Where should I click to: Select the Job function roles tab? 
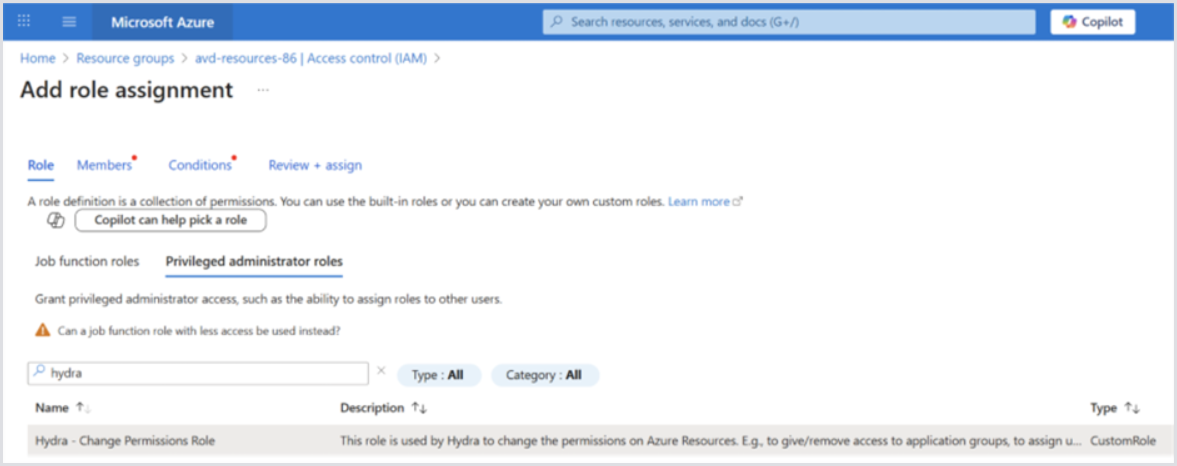click(87, 262)
